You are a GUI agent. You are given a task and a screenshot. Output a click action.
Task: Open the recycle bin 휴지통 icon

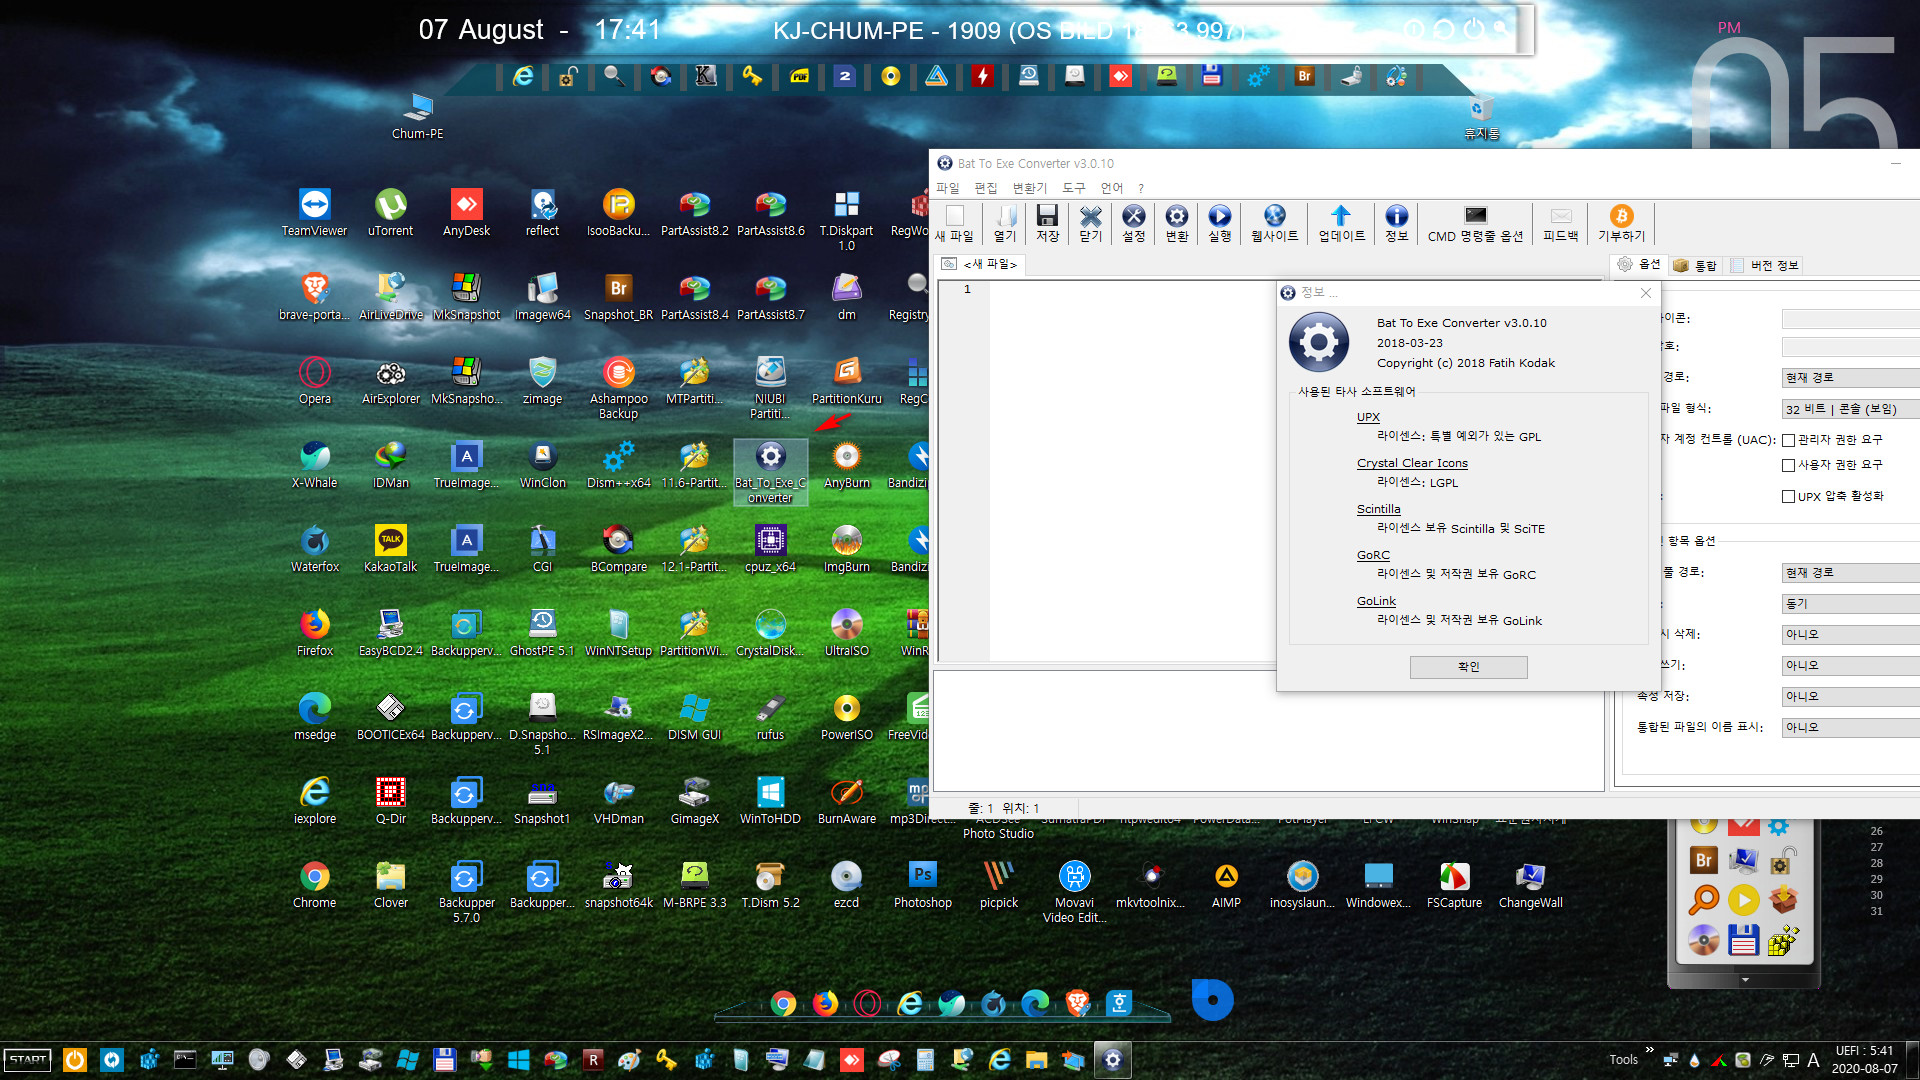1481,118
